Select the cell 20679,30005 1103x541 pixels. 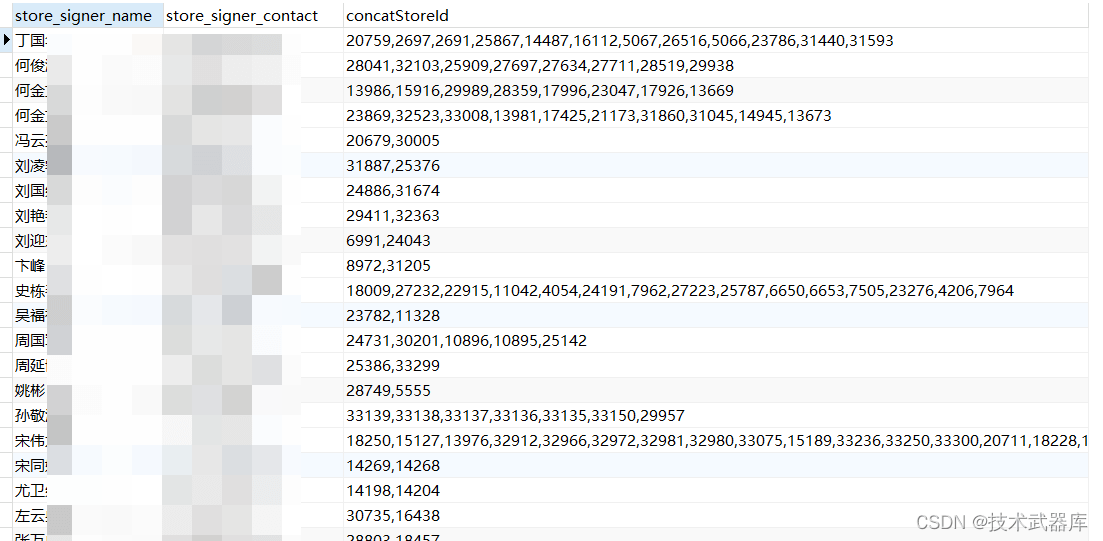click(716, 141)
